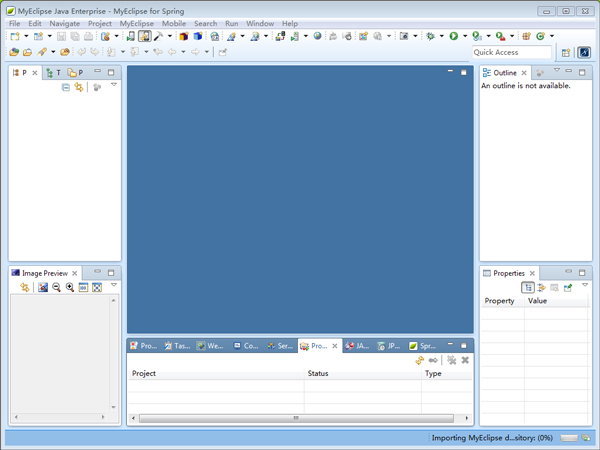Zoom out in the Image Preview panel

click(57, 288)
